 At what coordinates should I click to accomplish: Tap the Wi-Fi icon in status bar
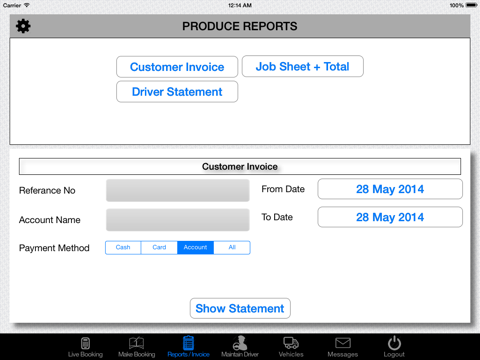[27, 5]
